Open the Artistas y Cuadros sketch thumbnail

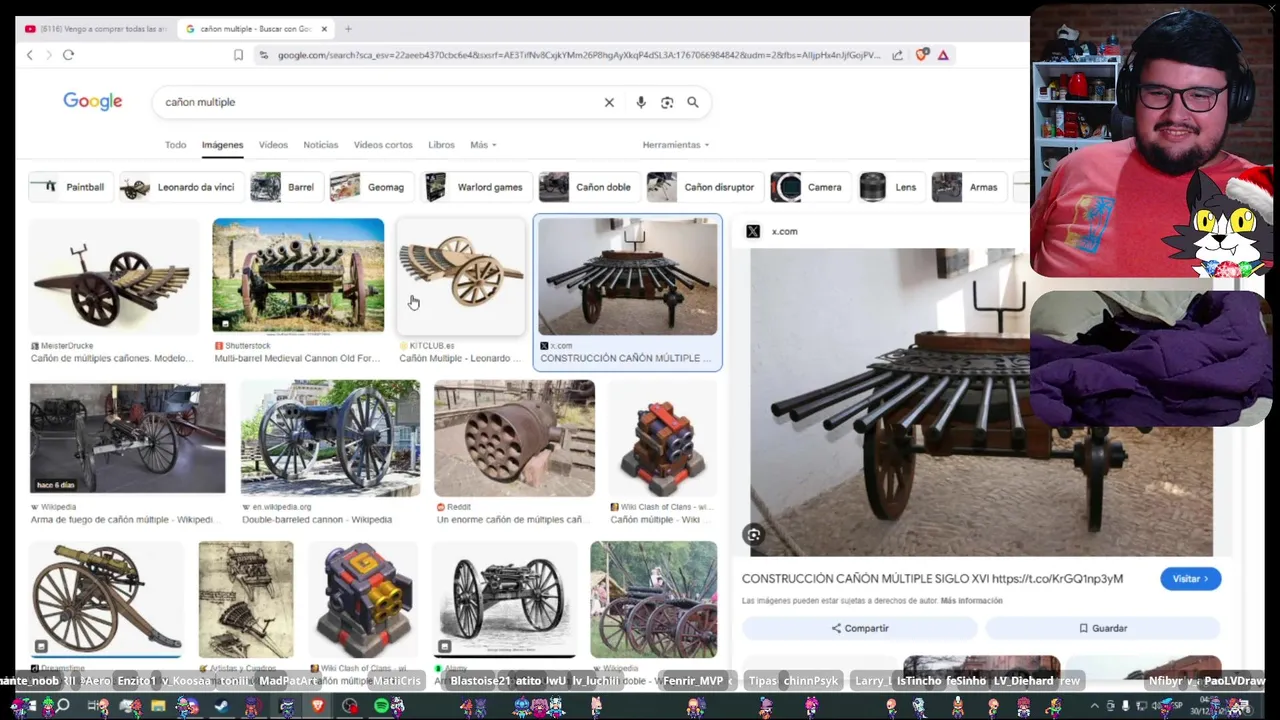[246, 599]
